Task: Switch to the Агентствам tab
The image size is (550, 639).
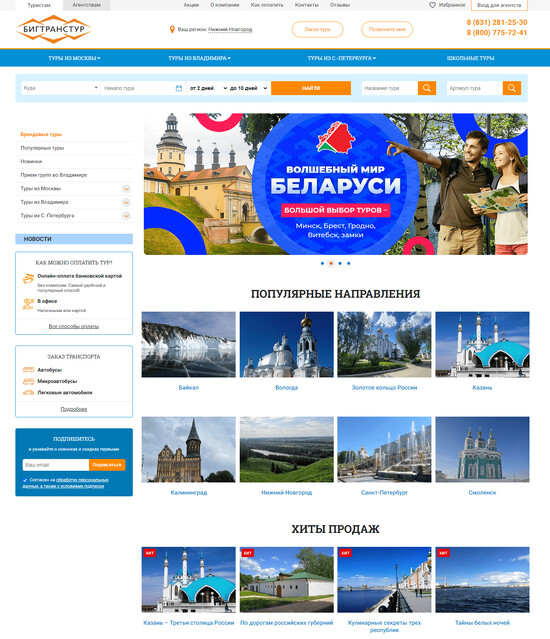Action: point(86,5)
